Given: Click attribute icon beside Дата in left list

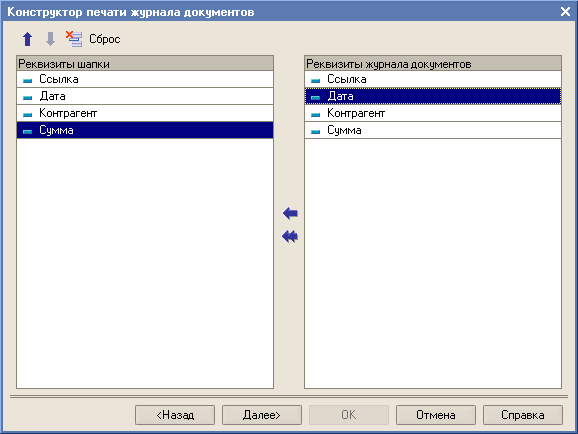Looking at the screenshot, I should point(28,97).
